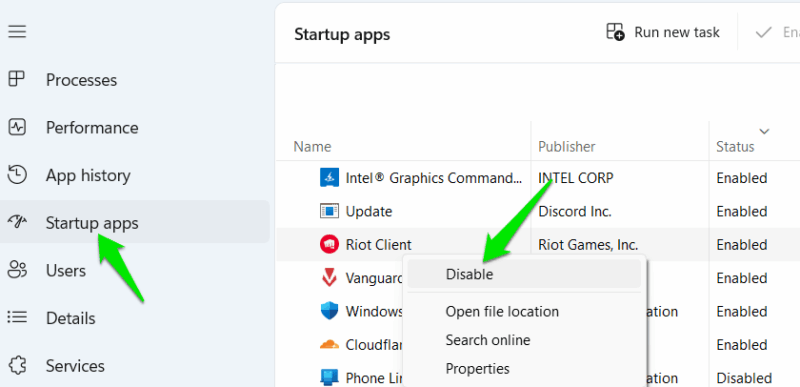The image size is (800, 387).
Task: Click the Discord Inc. publisher cell
Action: pyautogui.click(x=574, y=211)
